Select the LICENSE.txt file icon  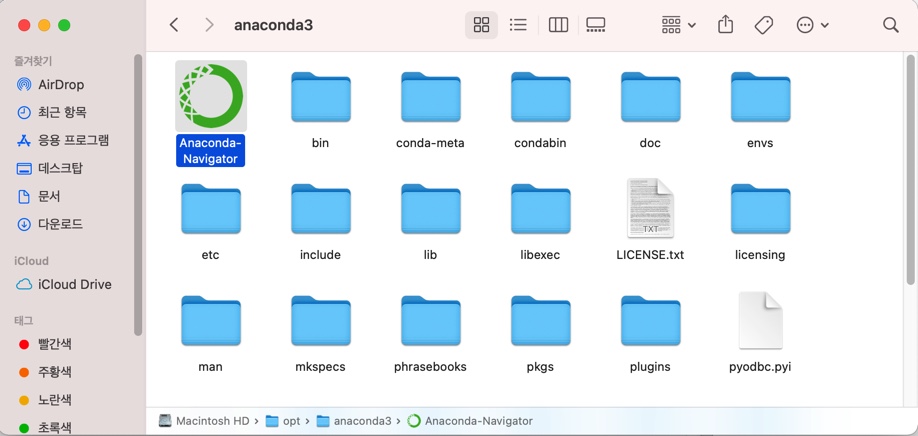[650, 208]
